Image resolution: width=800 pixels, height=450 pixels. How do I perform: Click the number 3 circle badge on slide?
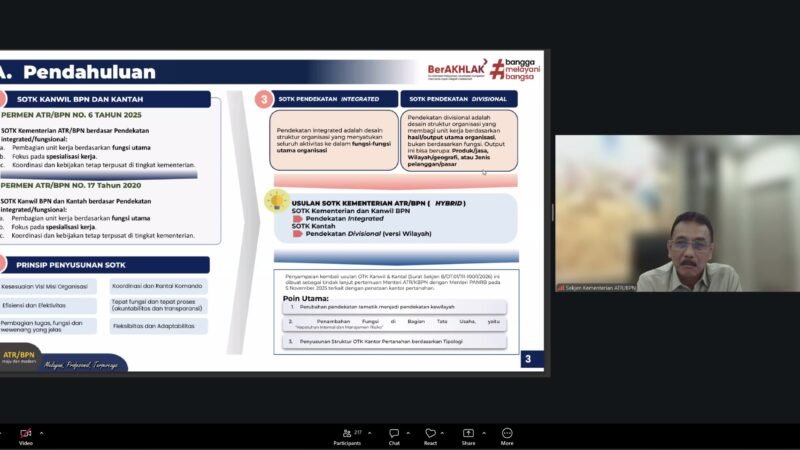tap(264, 99)
